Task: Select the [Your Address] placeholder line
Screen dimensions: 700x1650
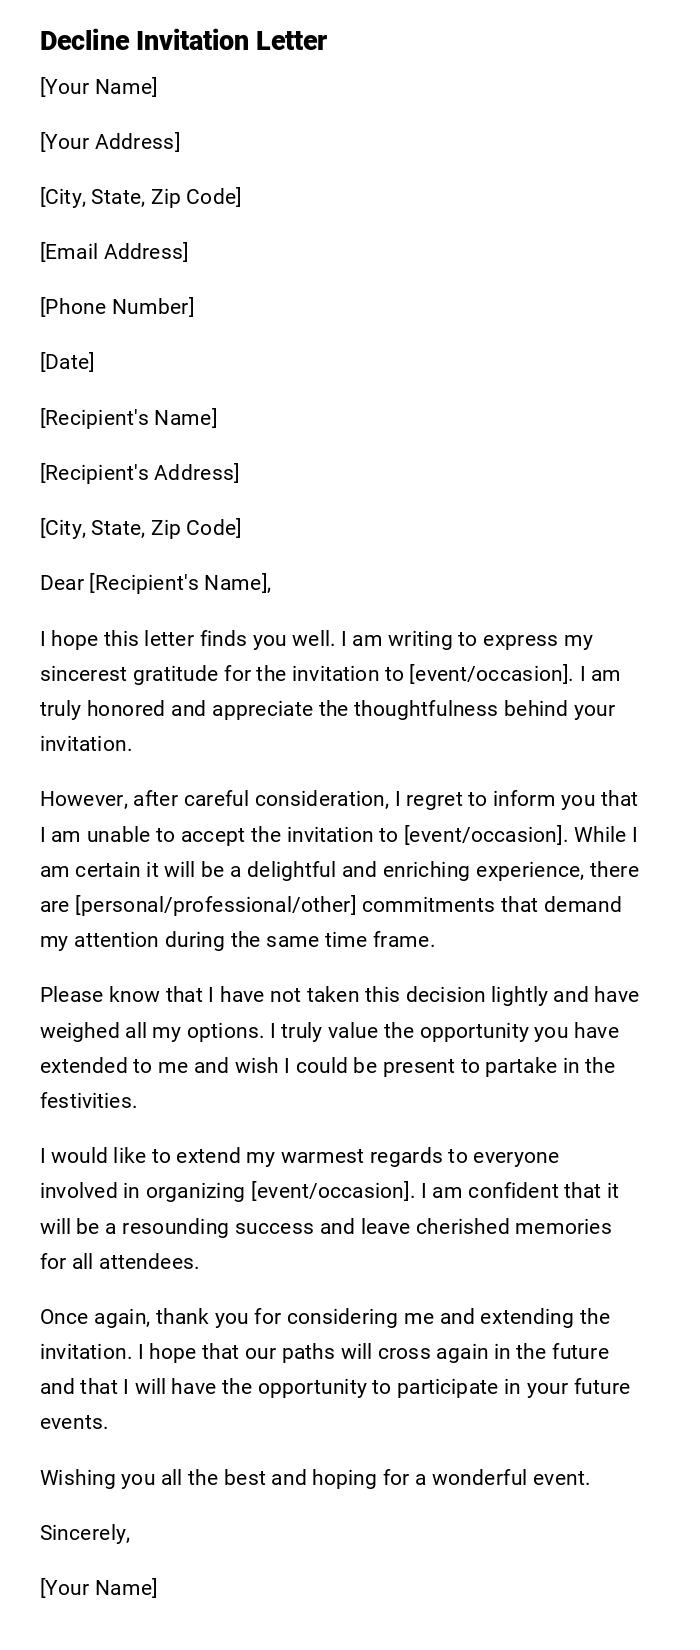Action: (x=110, y=142)
